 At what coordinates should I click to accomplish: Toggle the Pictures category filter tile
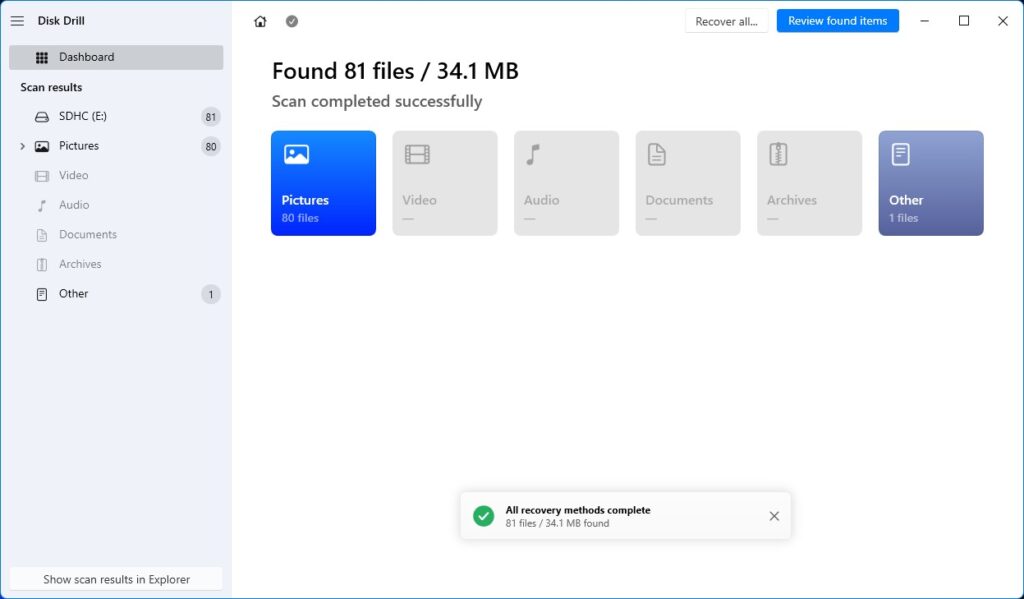(x=323, y=183)
